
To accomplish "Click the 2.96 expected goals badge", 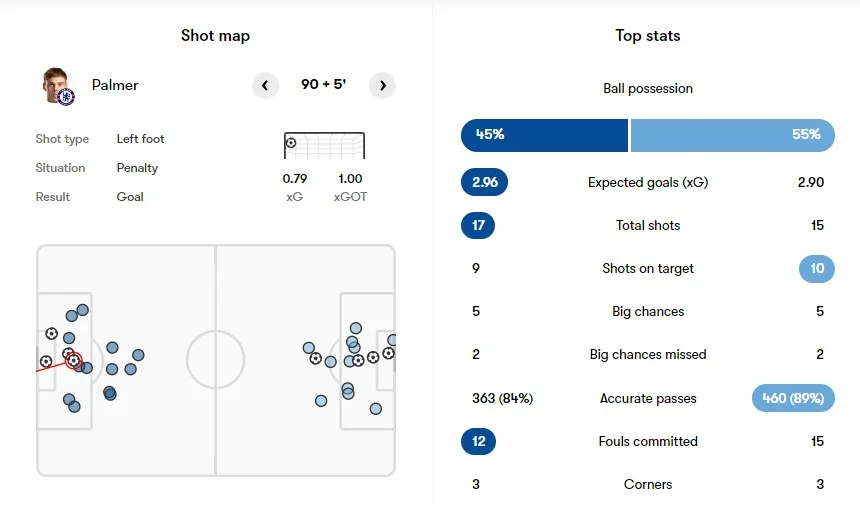I will (485, 182).
